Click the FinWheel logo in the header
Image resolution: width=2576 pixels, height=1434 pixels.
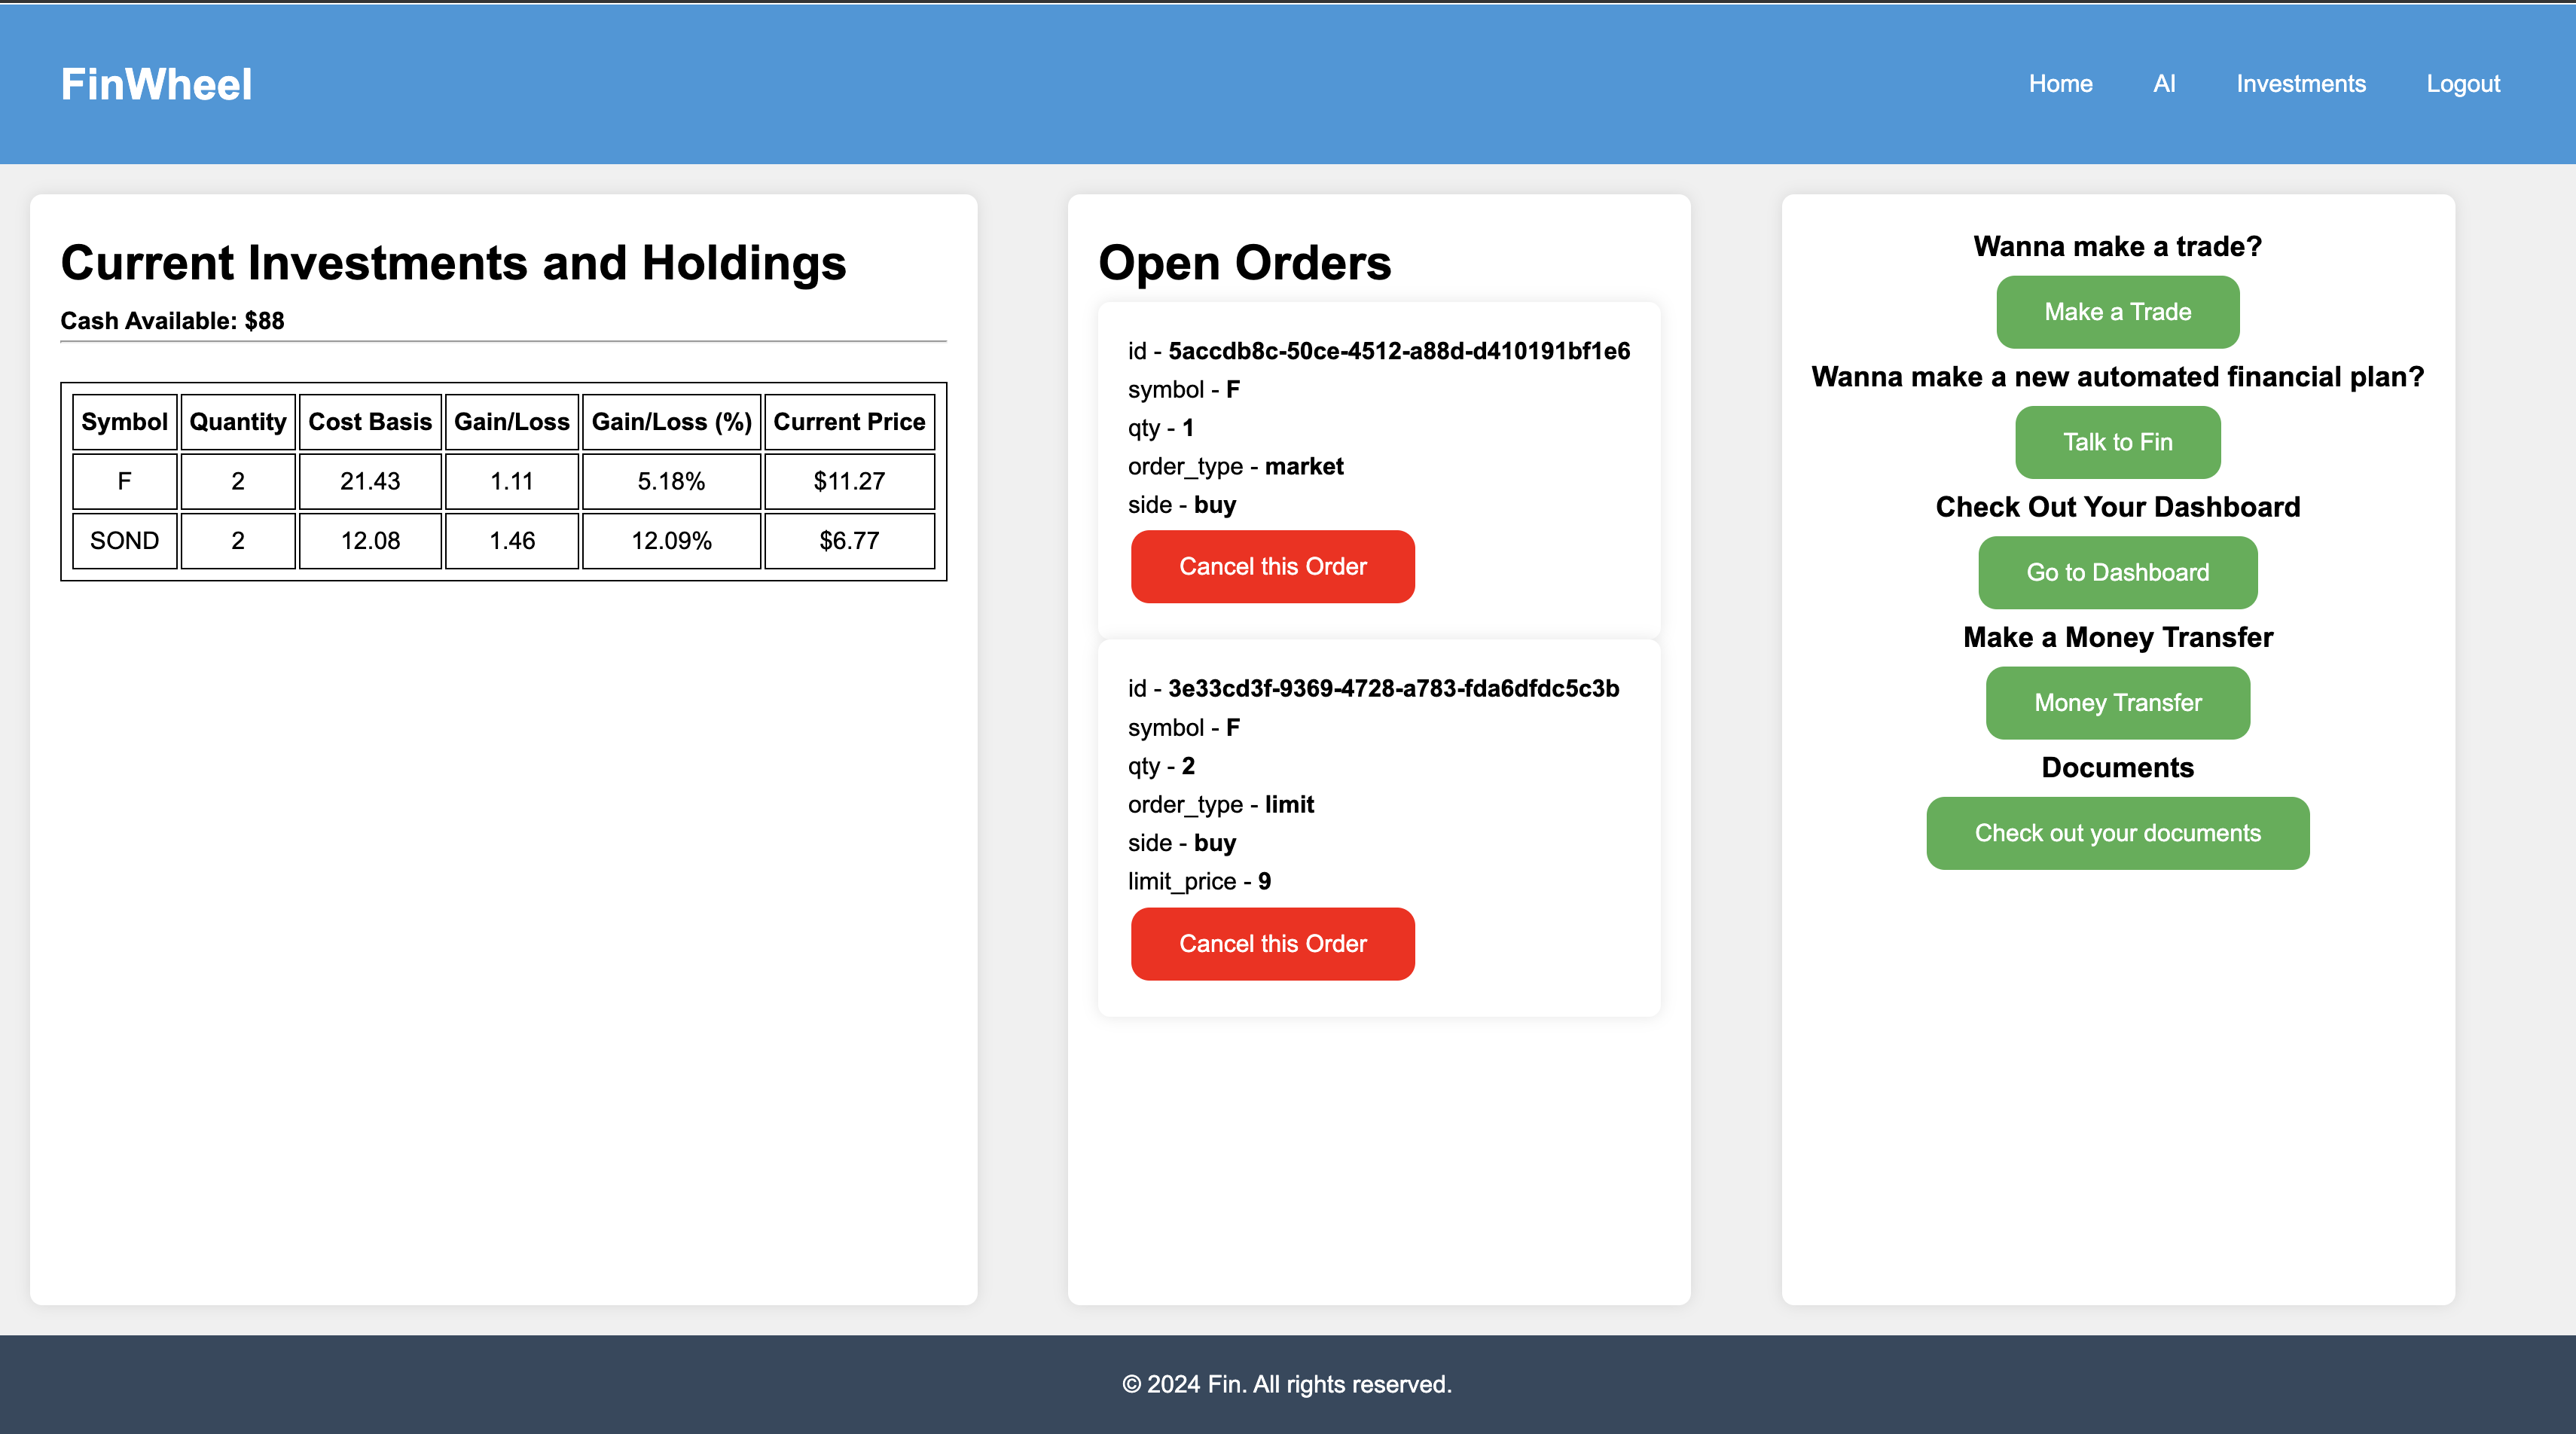coord(156,84)
